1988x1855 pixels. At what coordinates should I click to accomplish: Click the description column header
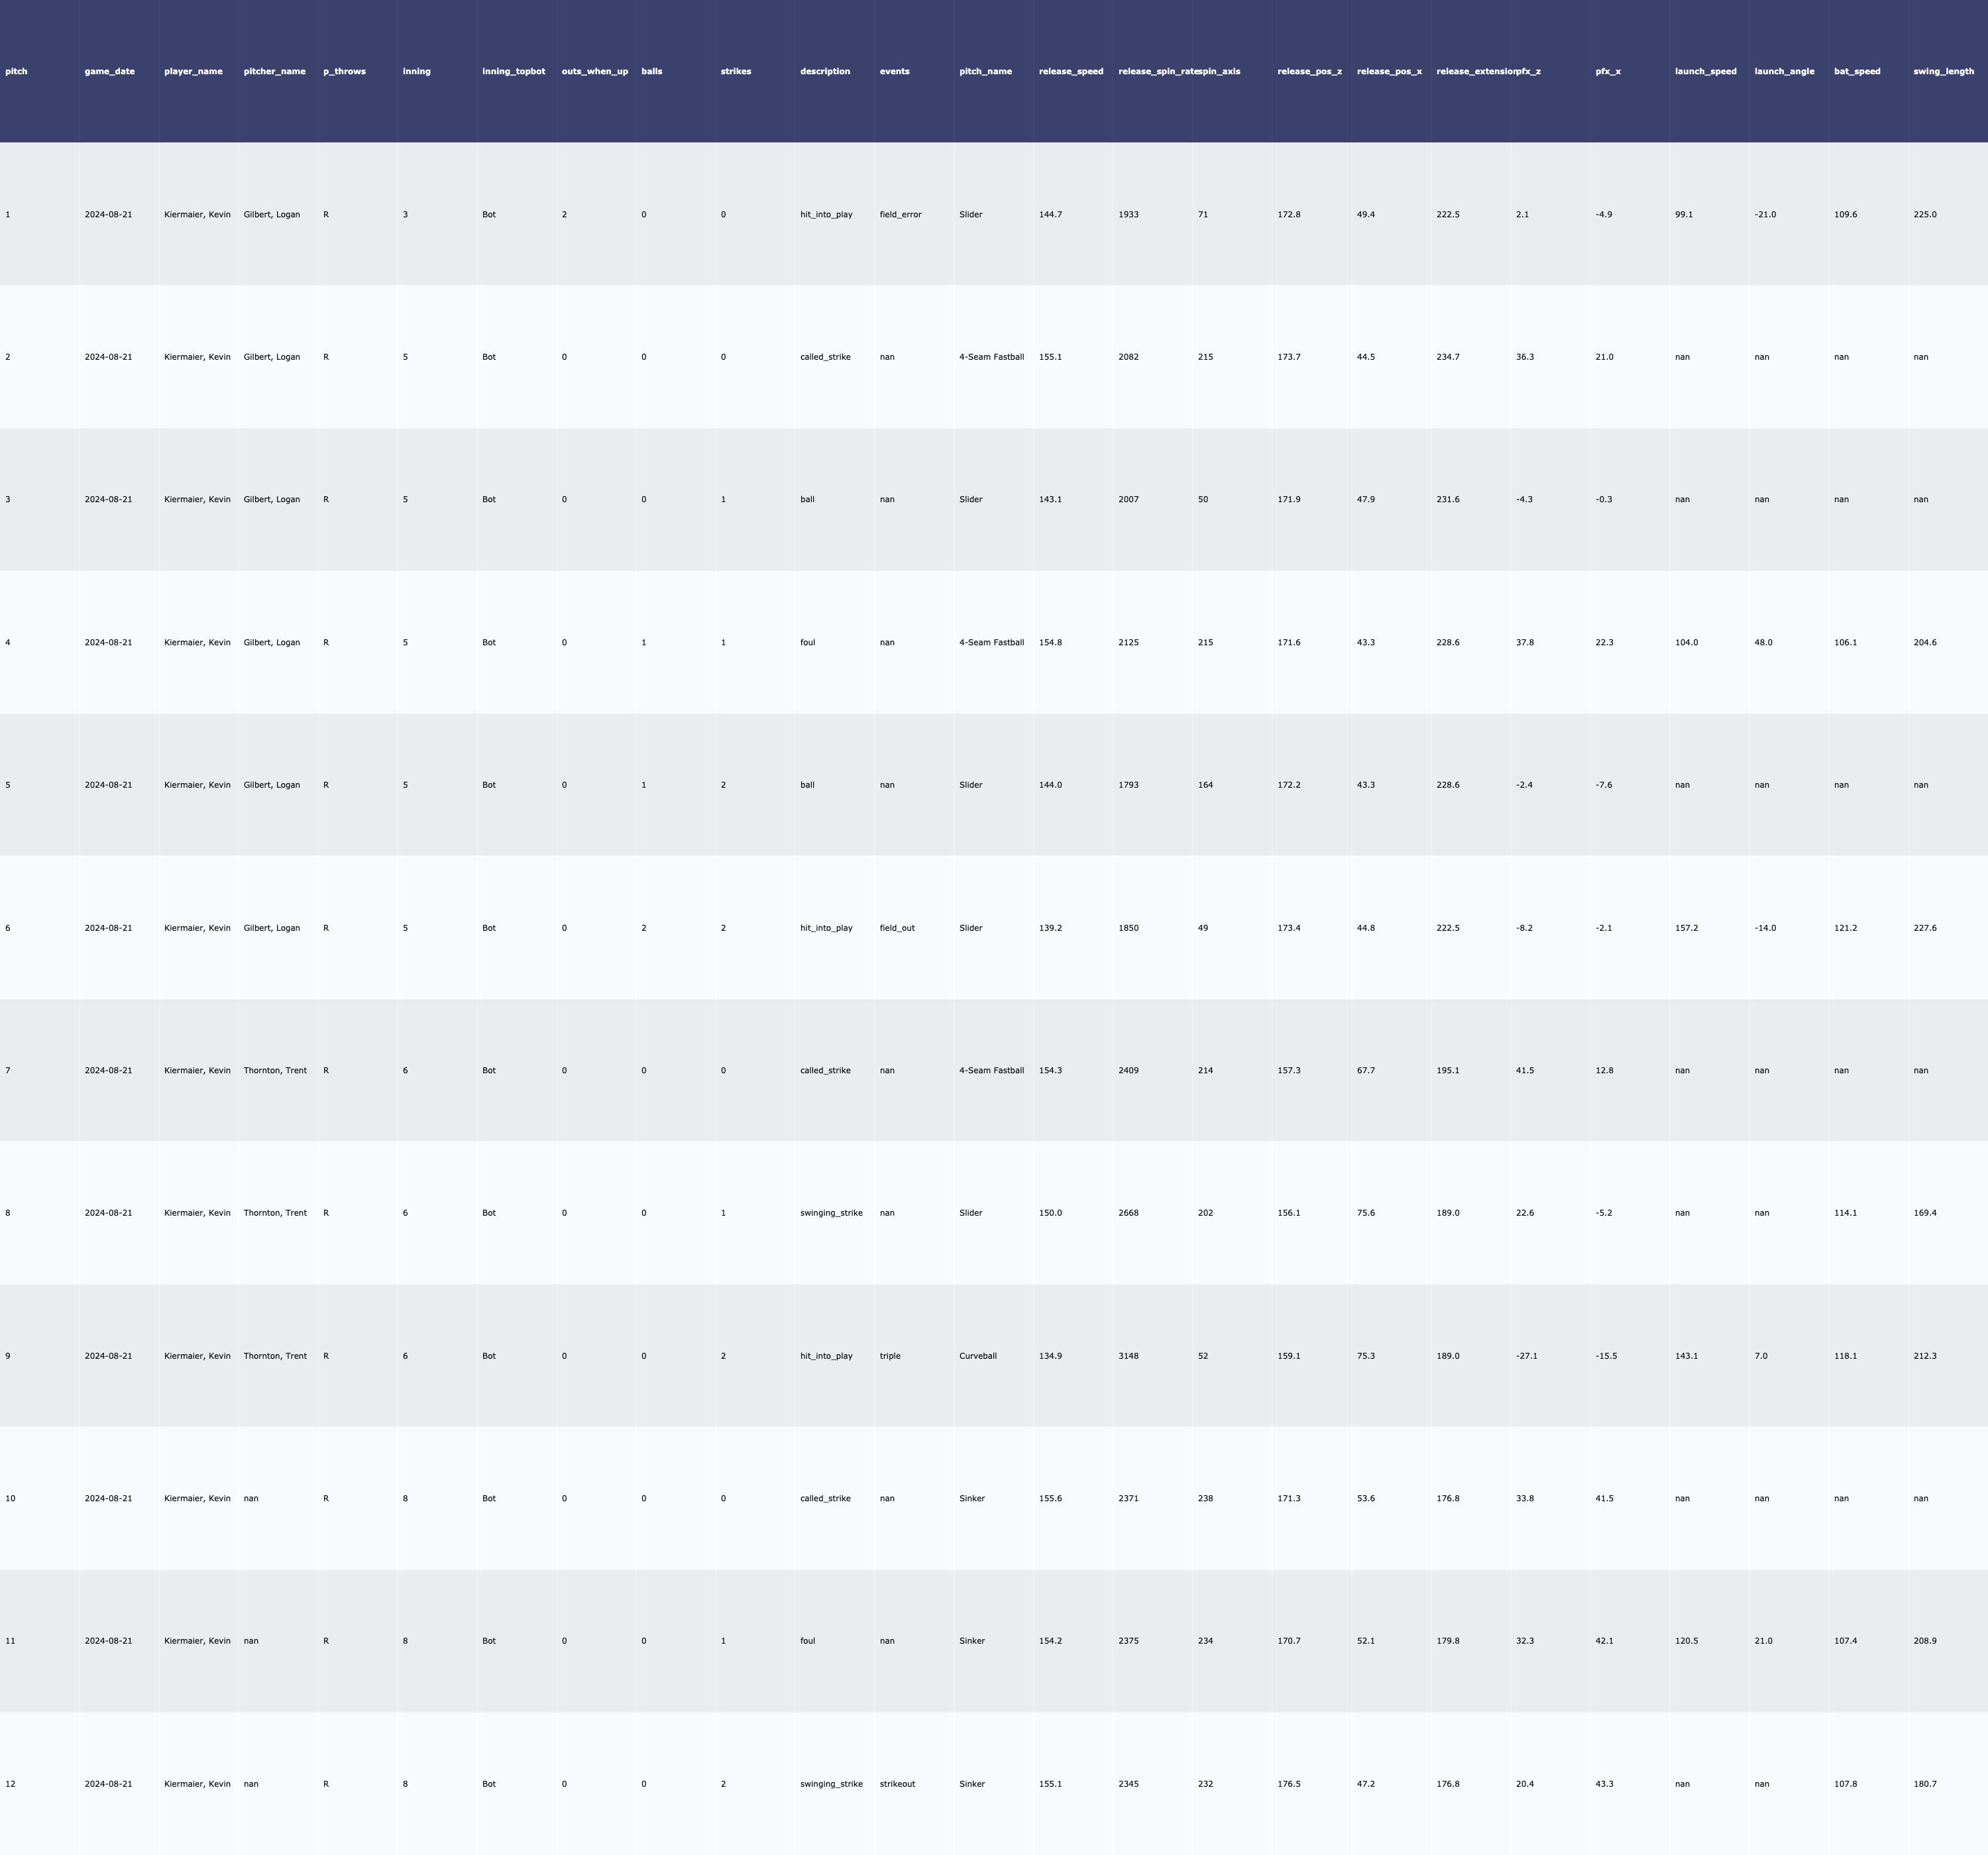pos(824,71)
